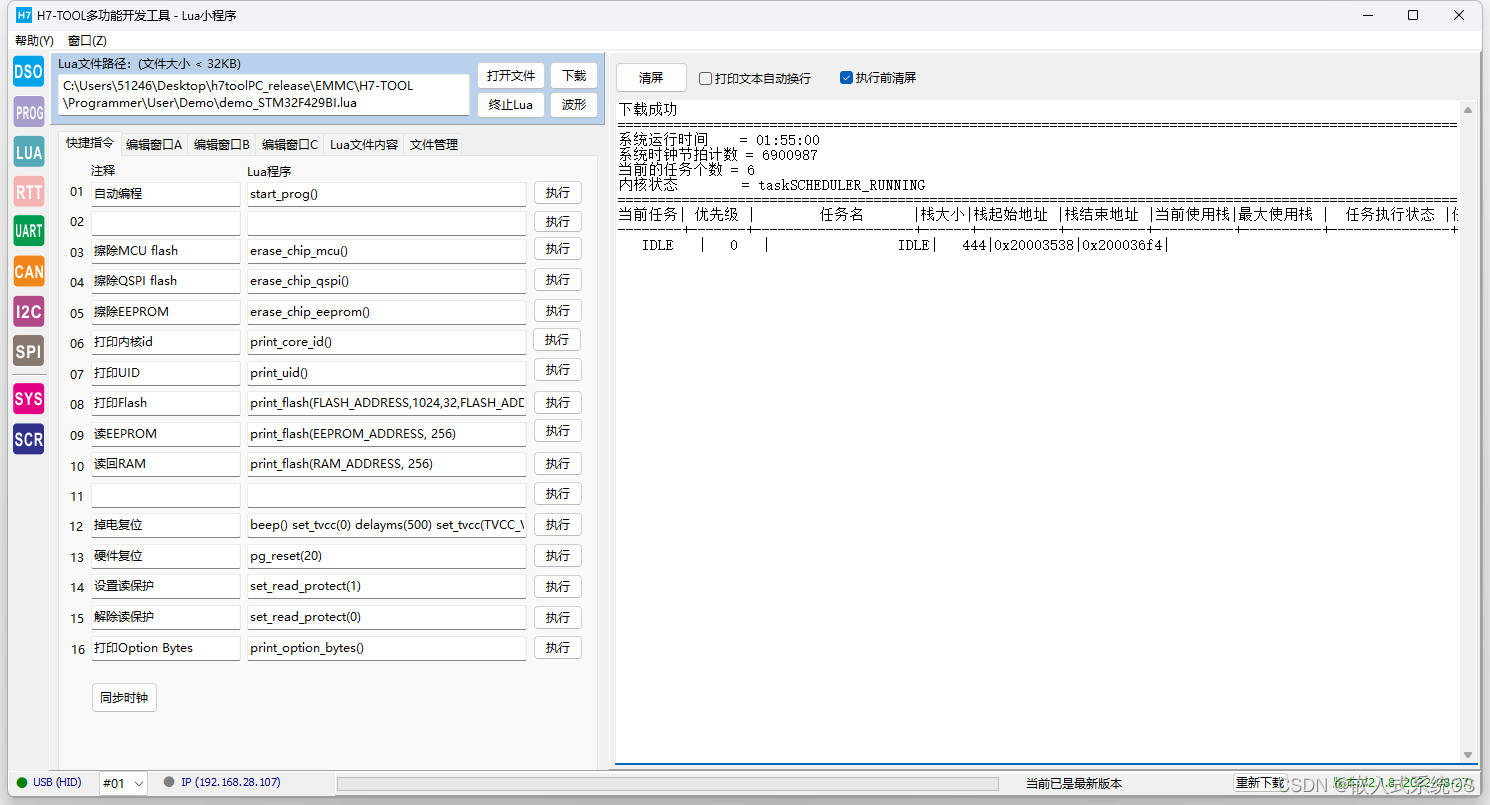Open the RTT viewer module
Image resolution: width=1490 pixels, height=805 pixels.
click(x=28, y=191)
